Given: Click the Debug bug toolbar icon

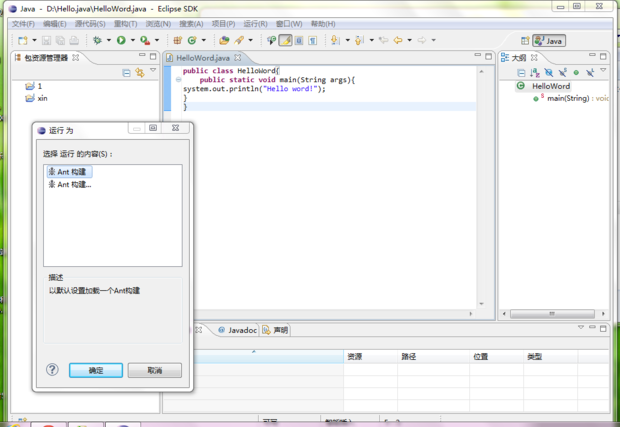Looking at the screenshot, I should (x=97, y=41).
